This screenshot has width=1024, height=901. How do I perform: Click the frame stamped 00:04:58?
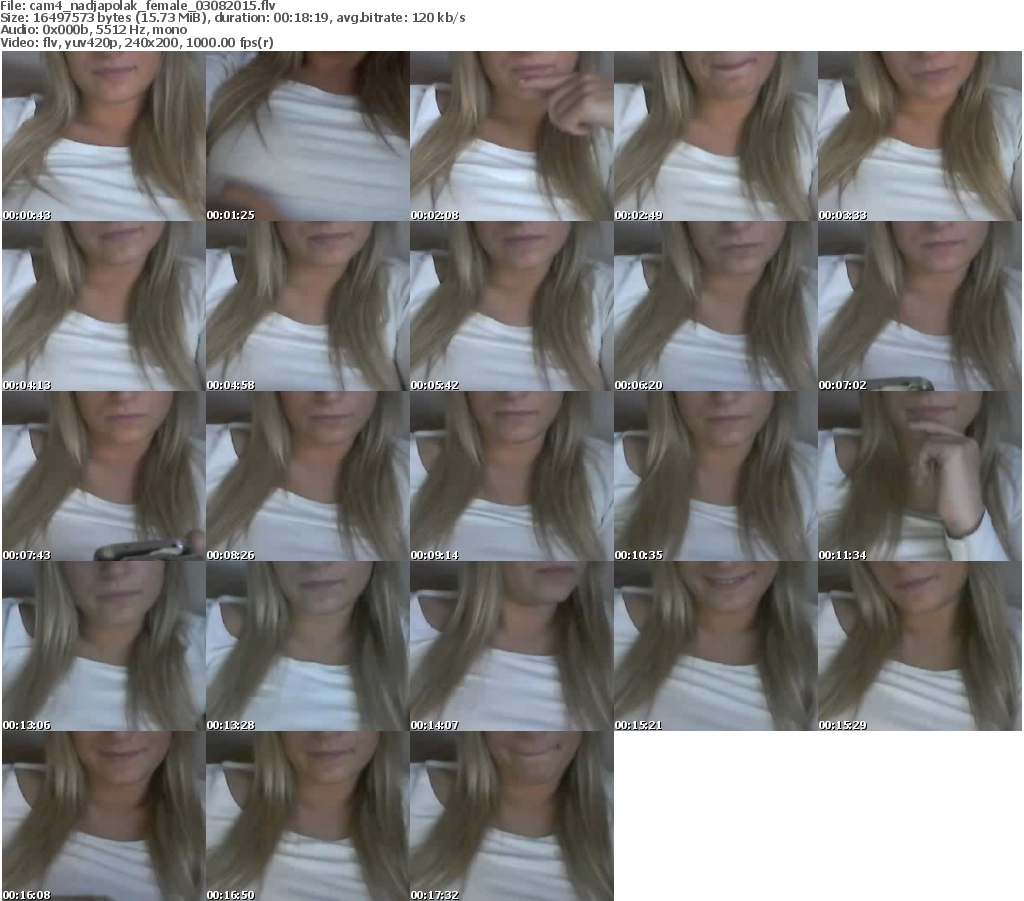(x=308, y=306)
